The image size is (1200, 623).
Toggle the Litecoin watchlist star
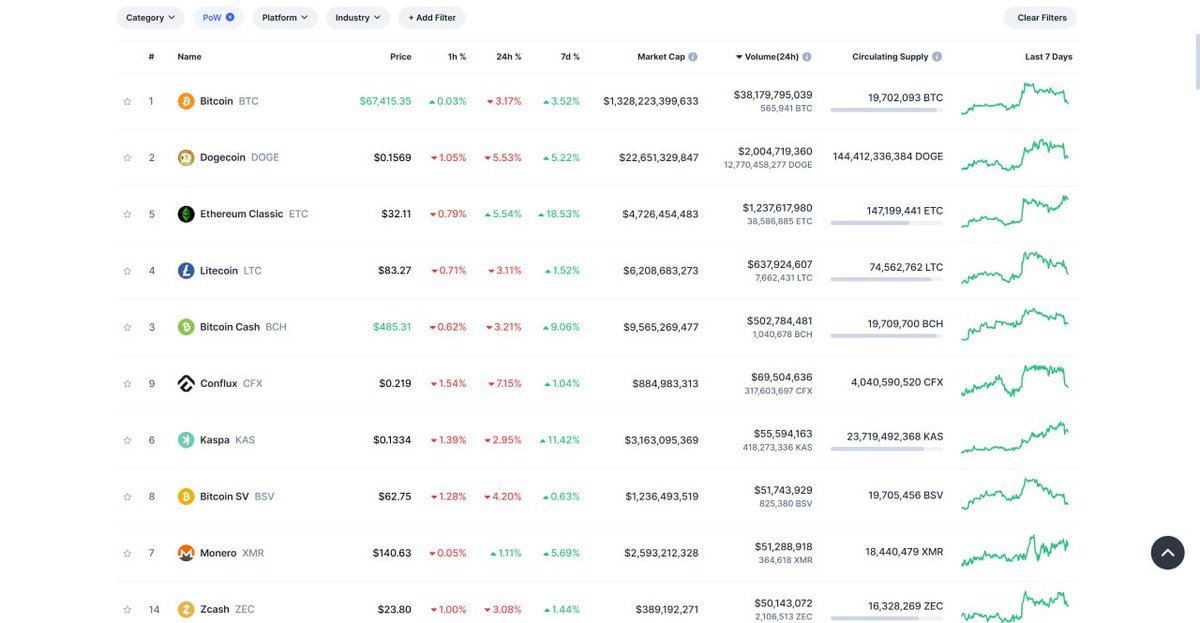coord(127,270)
